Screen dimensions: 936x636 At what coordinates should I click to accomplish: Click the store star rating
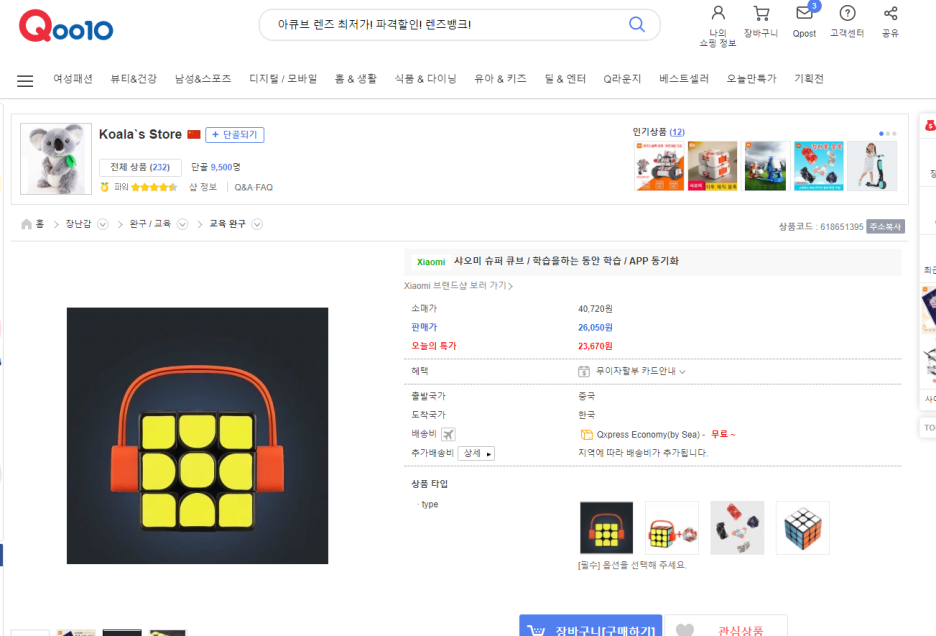coord(154,187)
